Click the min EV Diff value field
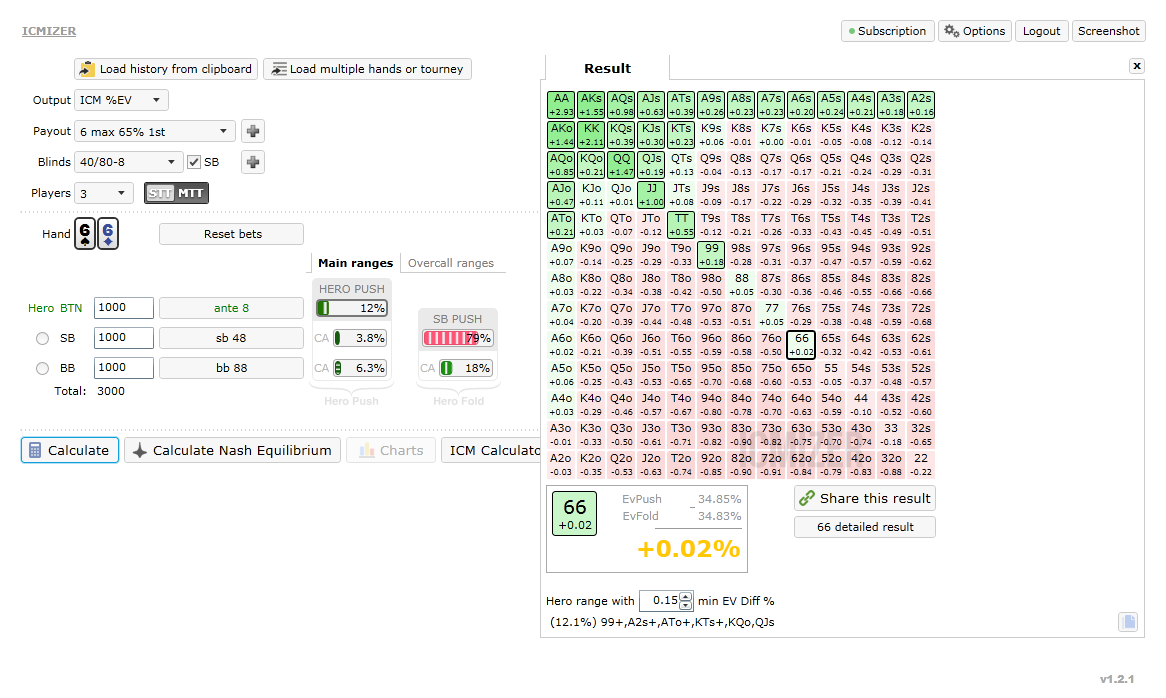Screen dimensions: 1166x698 click(x=660, y=601)
